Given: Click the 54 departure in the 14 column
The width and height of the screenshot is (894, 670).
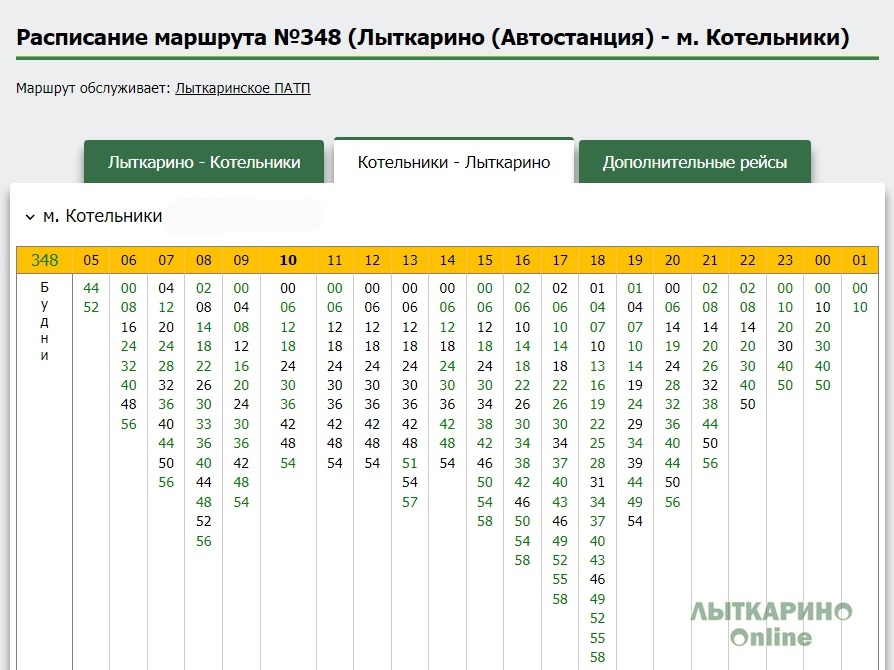Looking at the screenshot, I should click(x=448, y=462).
